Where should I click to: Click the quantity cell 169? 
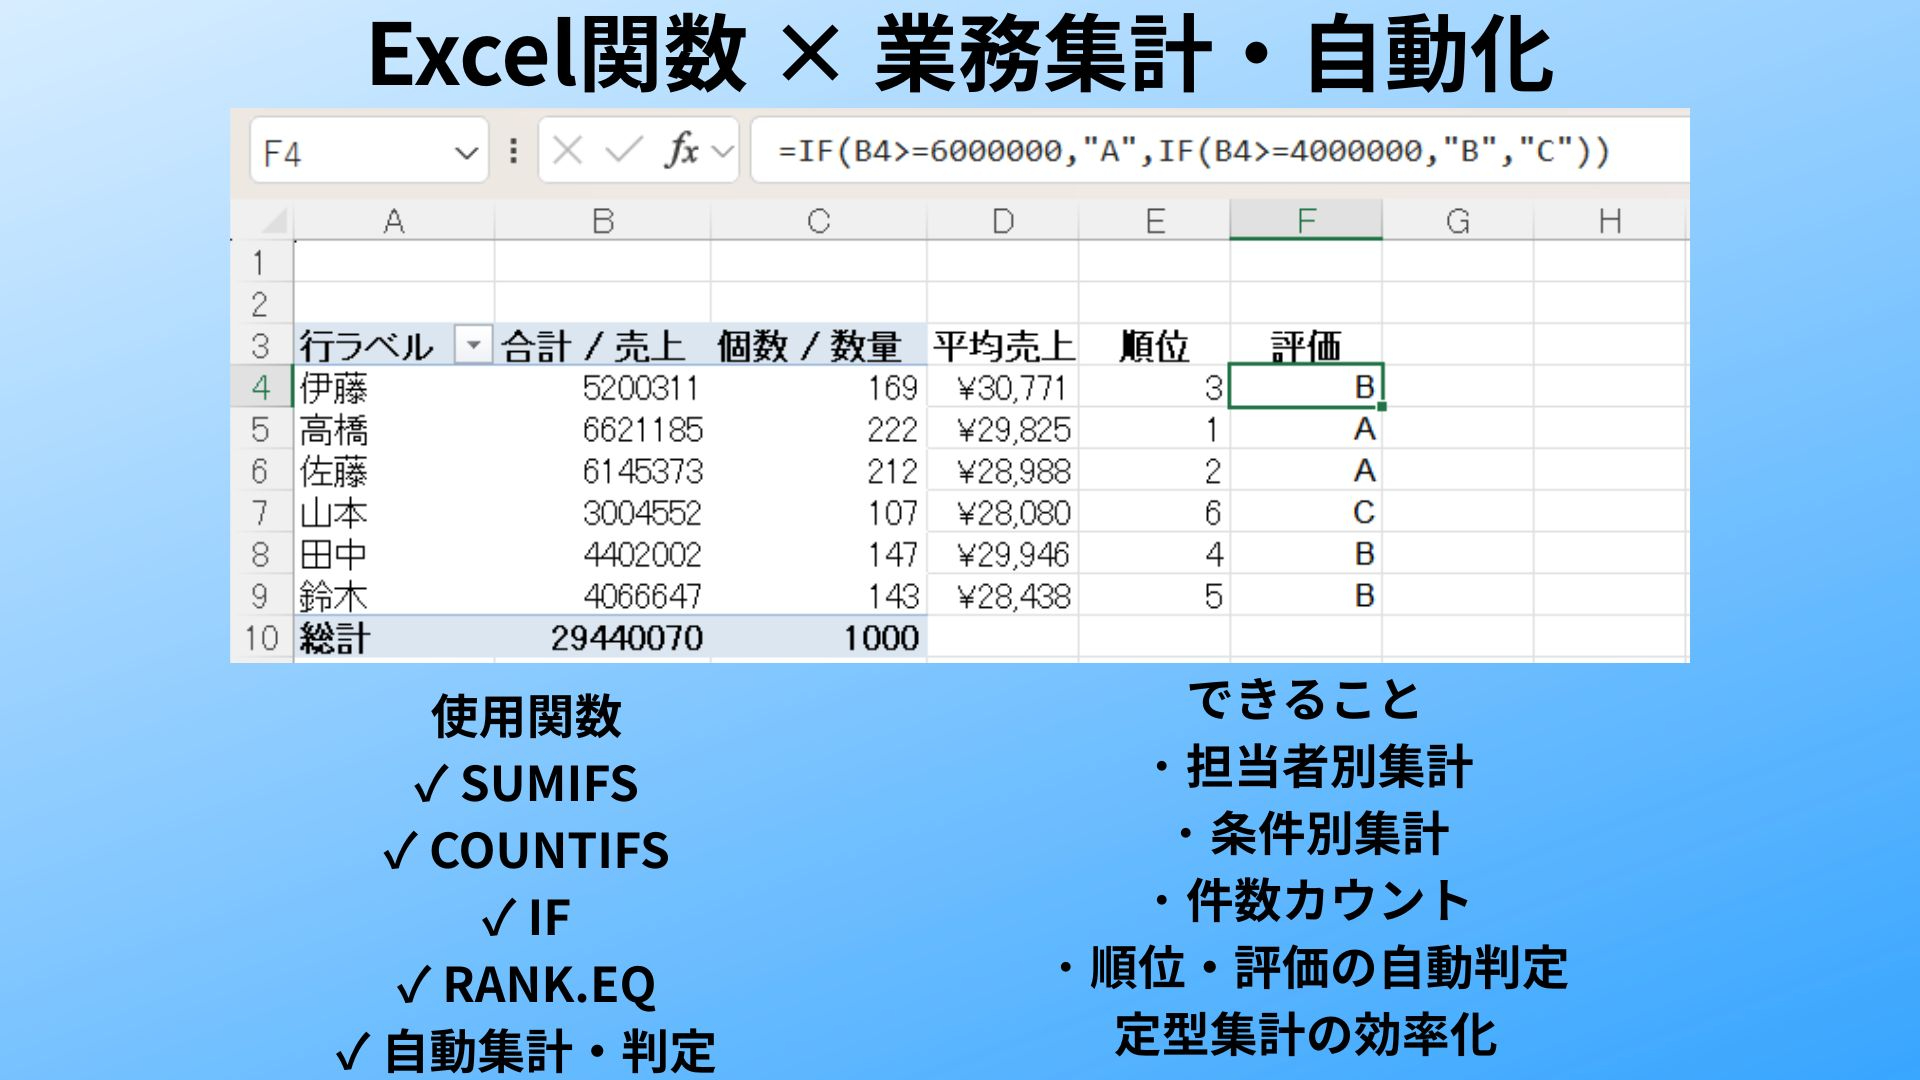pos(819,387)
